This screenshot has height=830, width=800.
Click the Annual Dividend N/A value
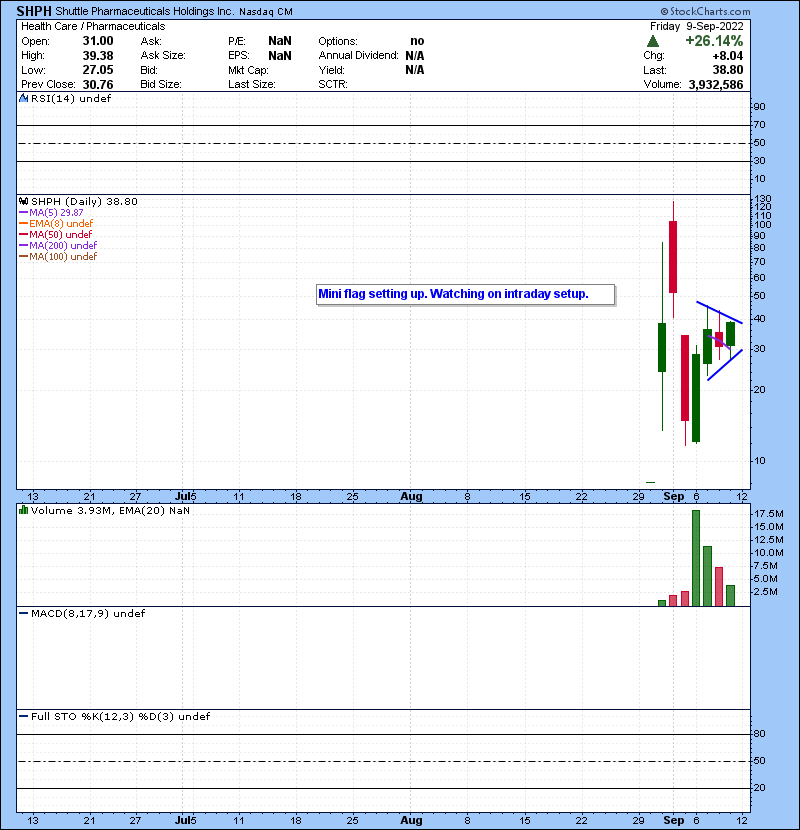415,56
